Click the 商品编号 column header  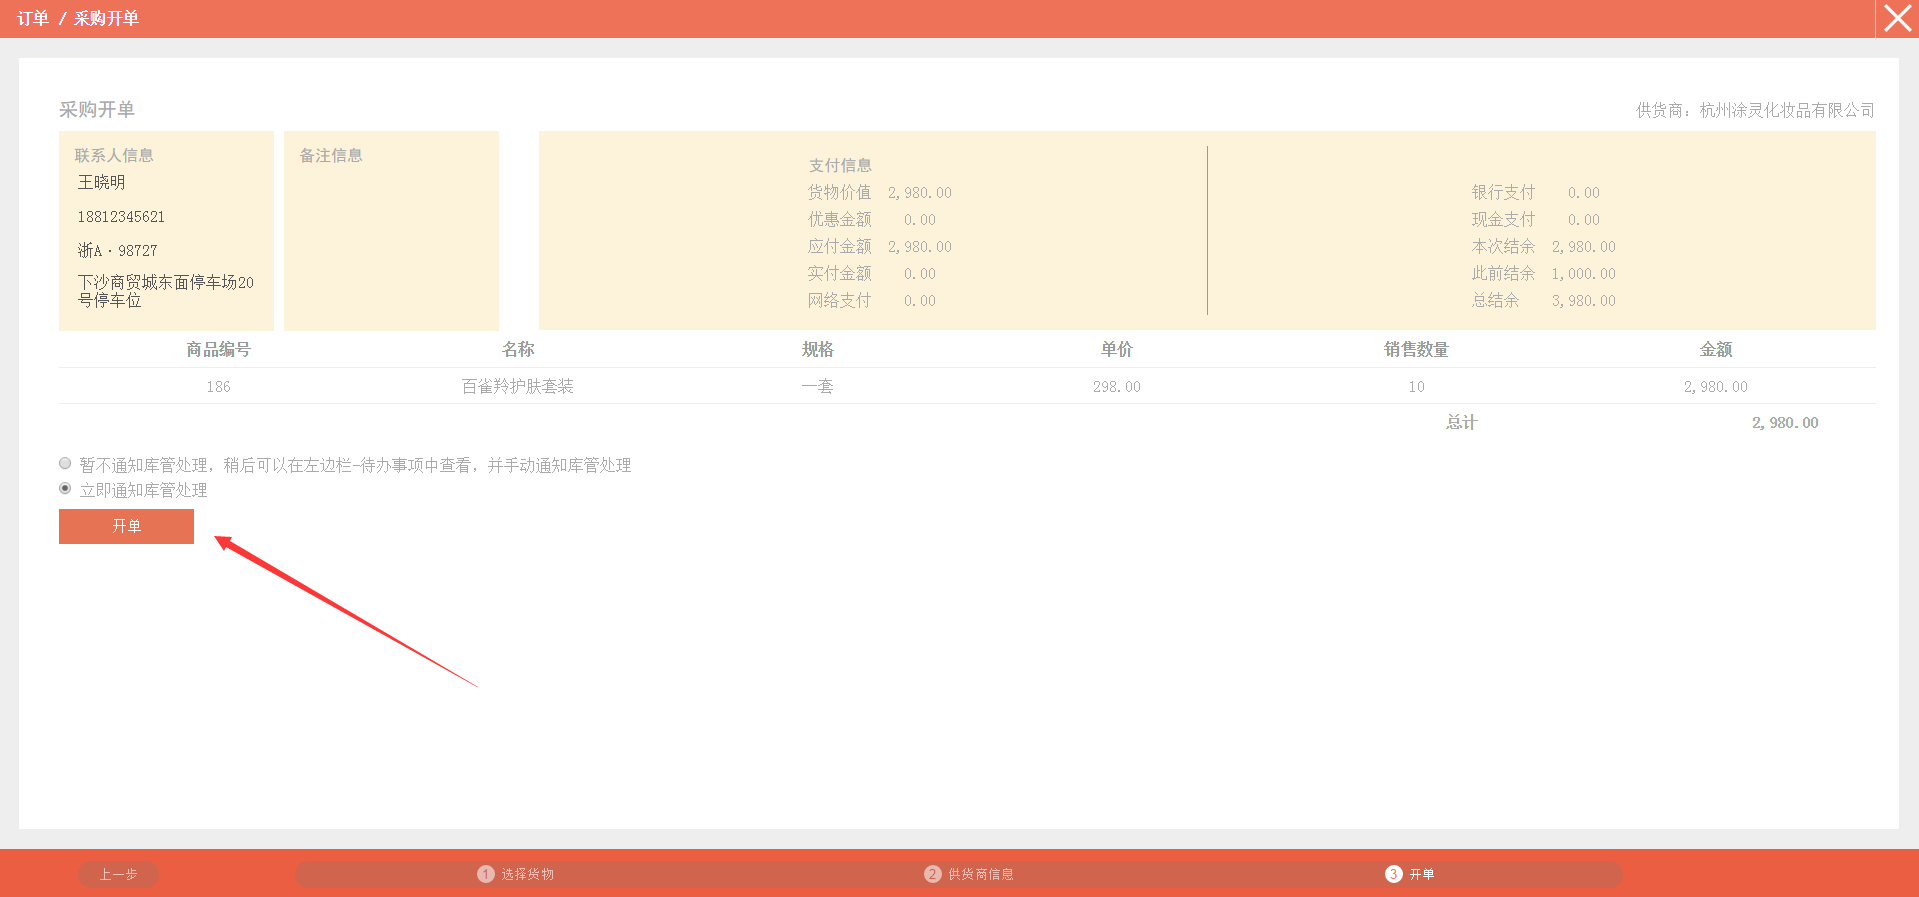pos(218,349)
